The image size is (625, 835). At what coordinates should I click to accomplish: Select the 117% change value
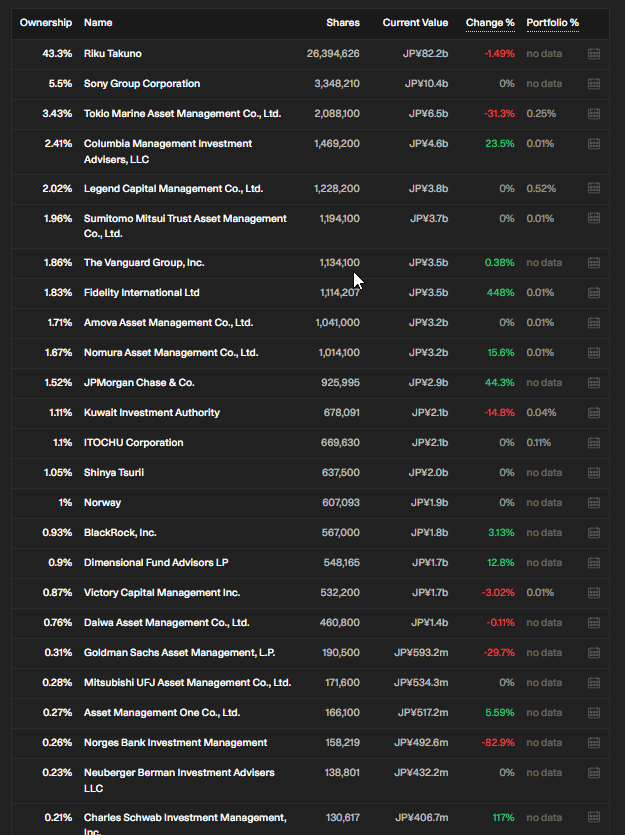pos(504,817)
